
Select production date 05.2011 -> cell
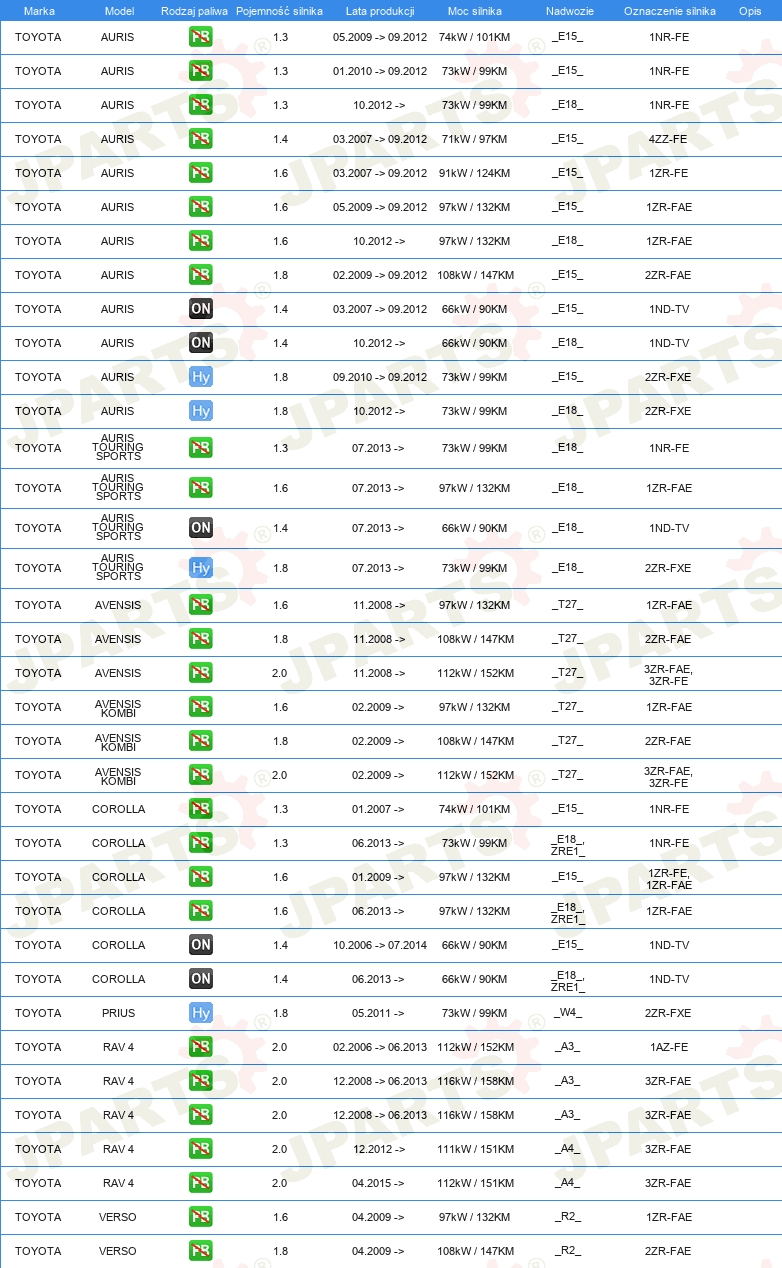pos(378,1013)
